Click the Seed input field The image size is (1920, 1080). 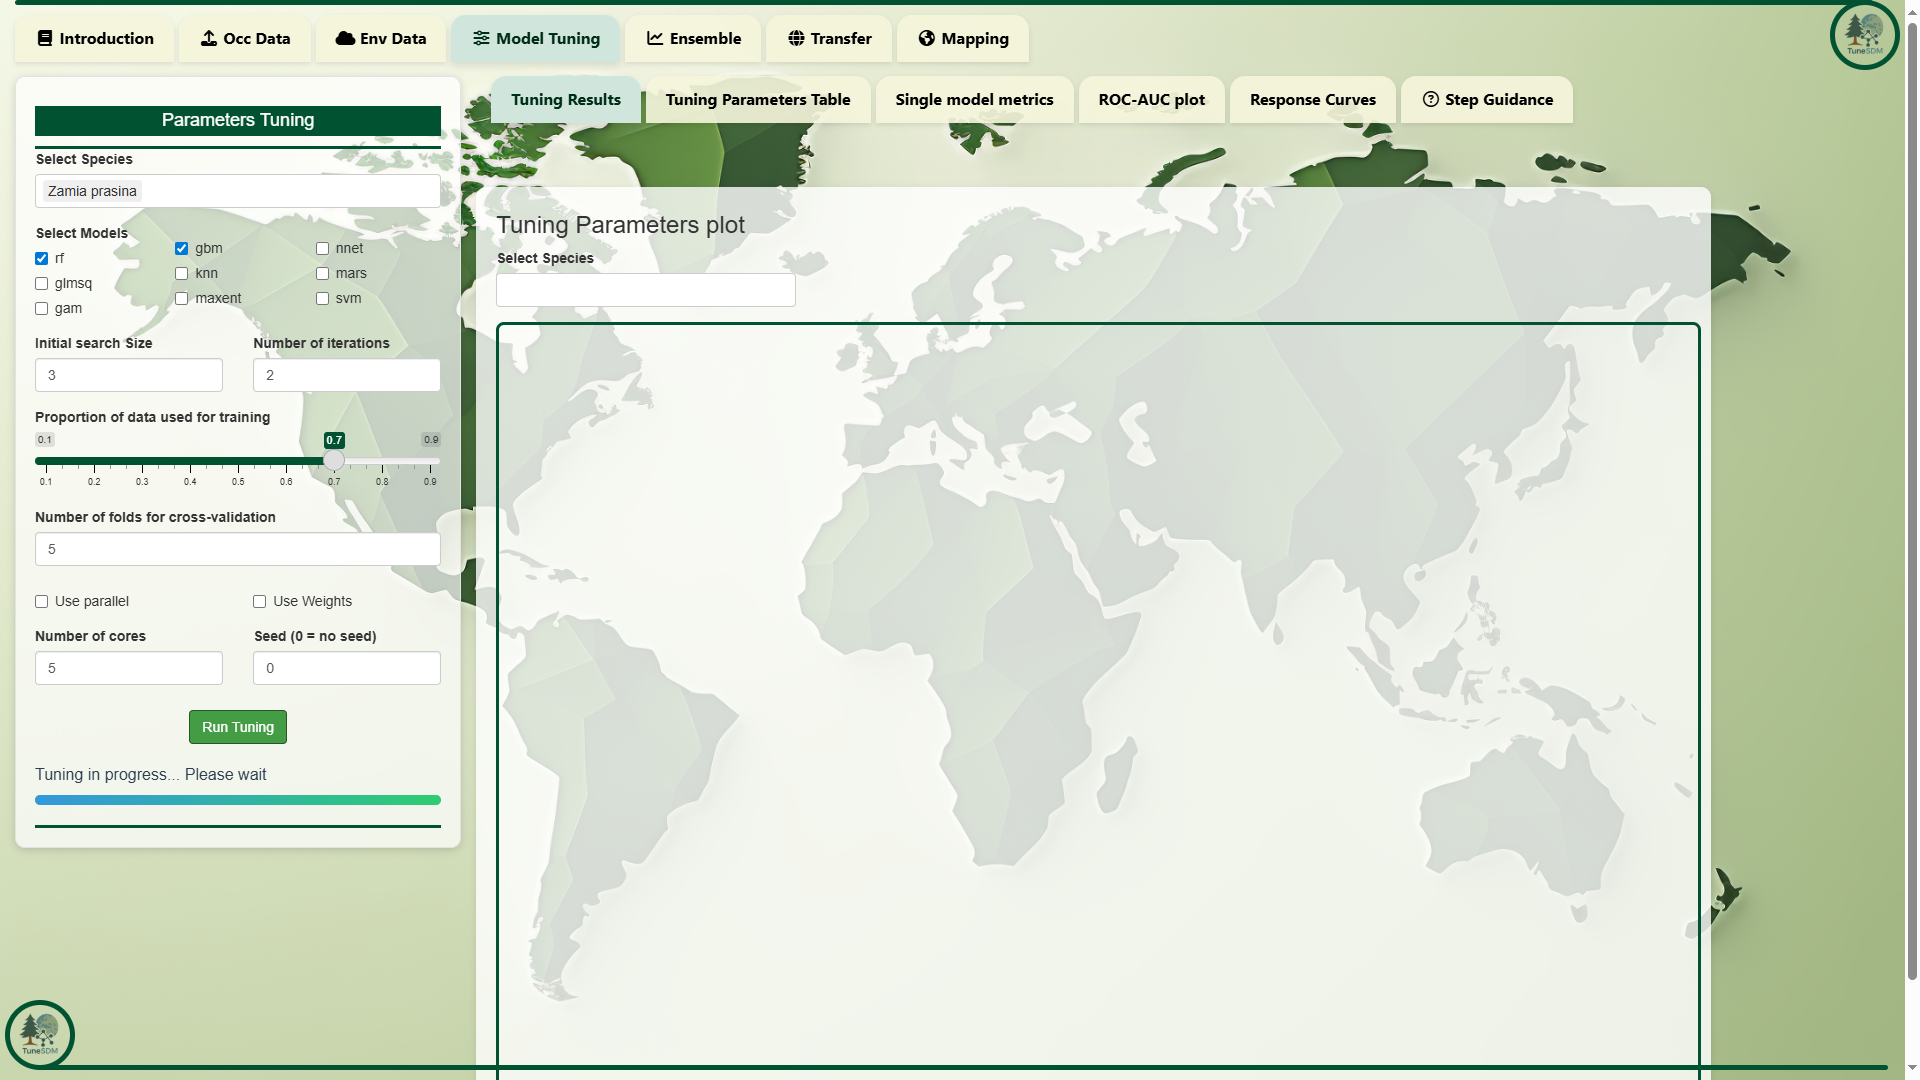pos(346,669)
